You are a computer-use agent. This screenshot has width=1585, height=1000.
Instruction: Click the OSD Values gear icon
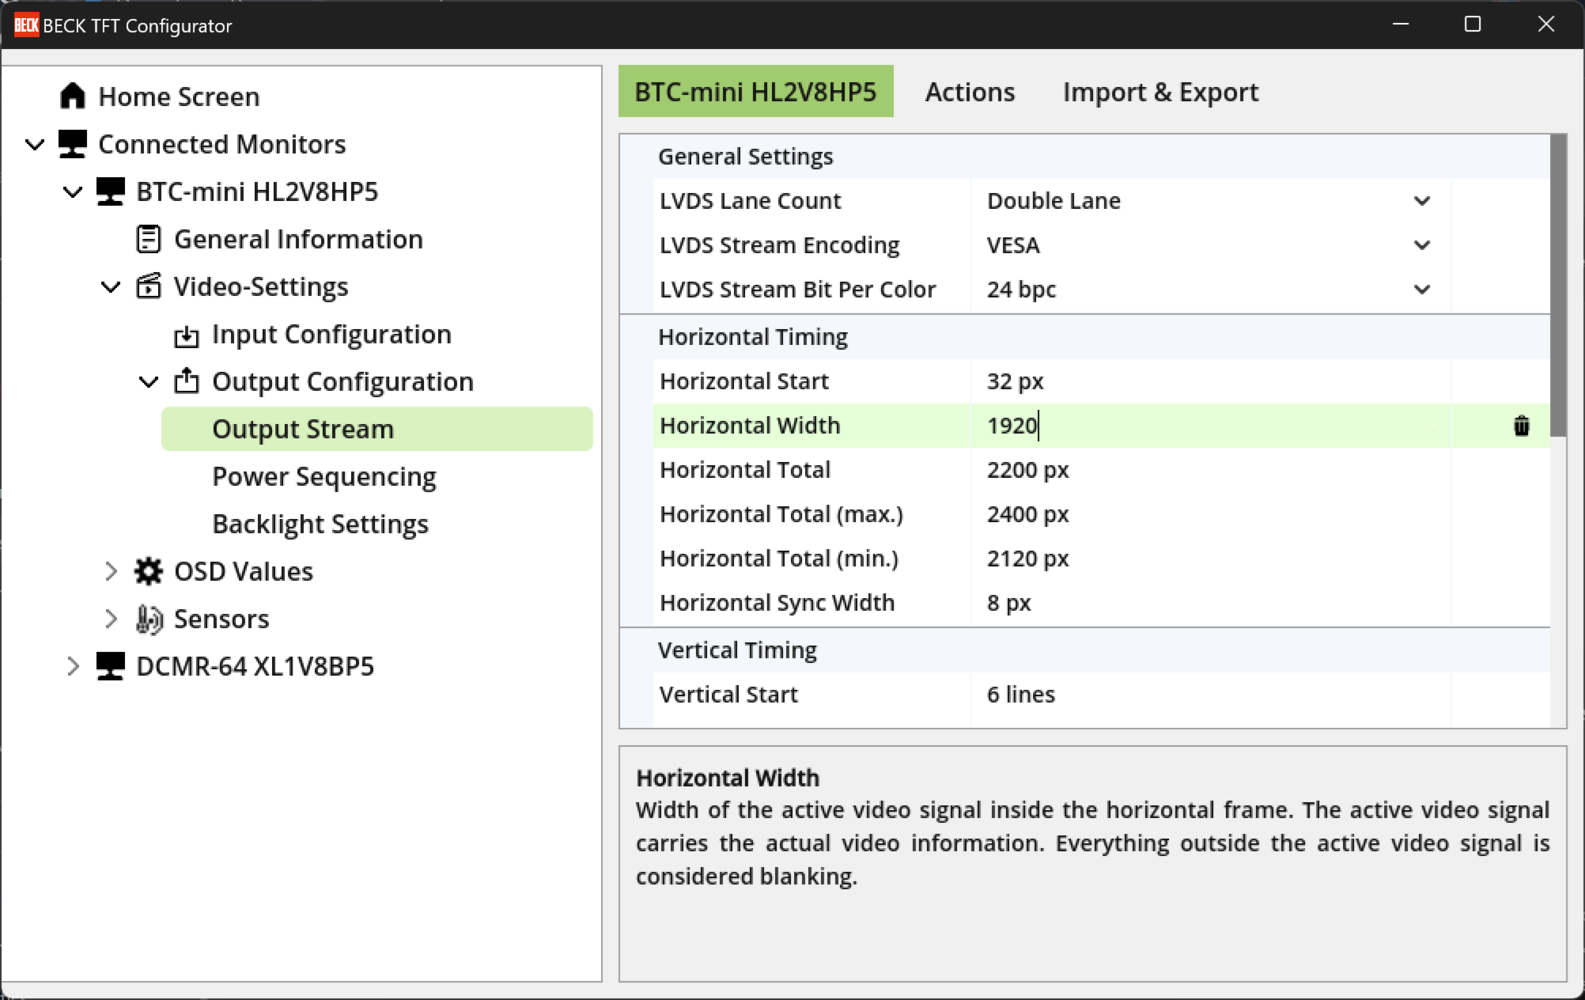(148, 571)
